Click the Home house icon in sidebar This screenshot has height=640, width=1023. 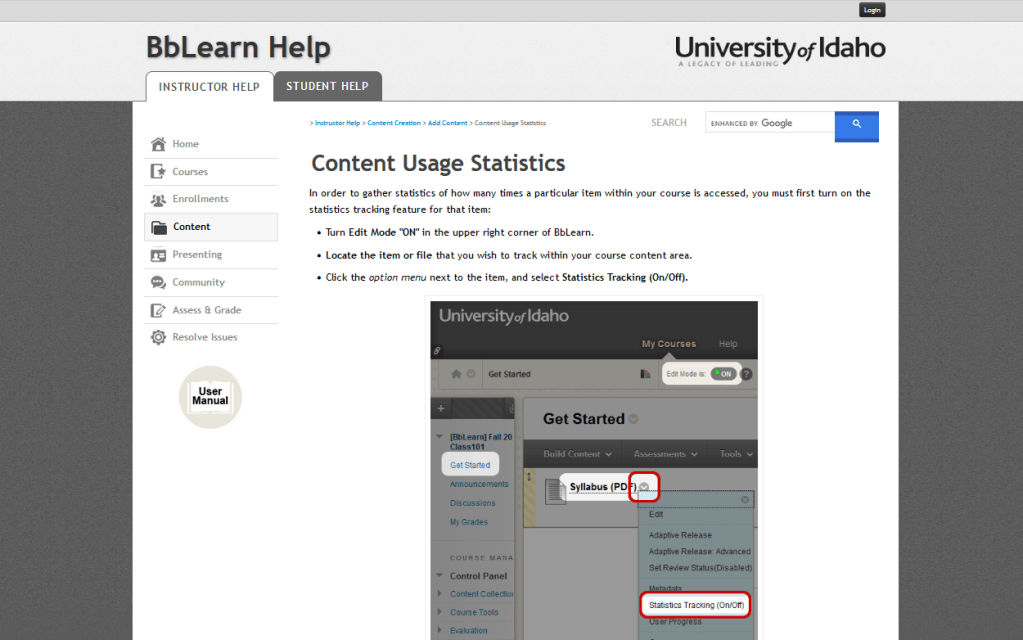tap(158, 144)
